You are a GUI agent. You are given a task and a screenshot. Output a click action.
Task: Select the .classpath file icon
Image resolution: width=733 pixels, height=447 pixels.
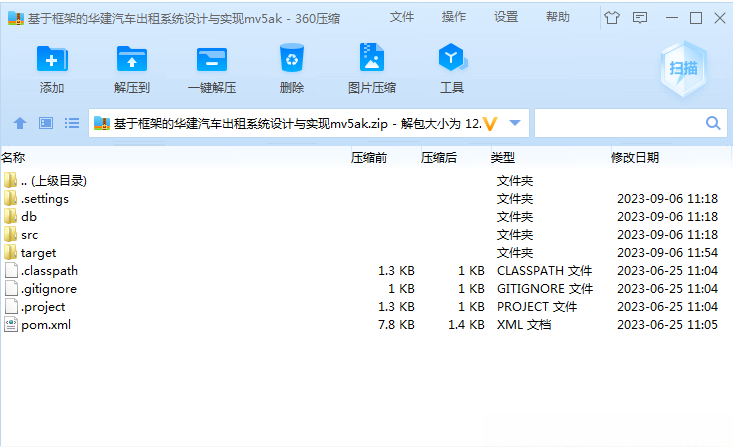pyautogui.click(x=11, y=270)
